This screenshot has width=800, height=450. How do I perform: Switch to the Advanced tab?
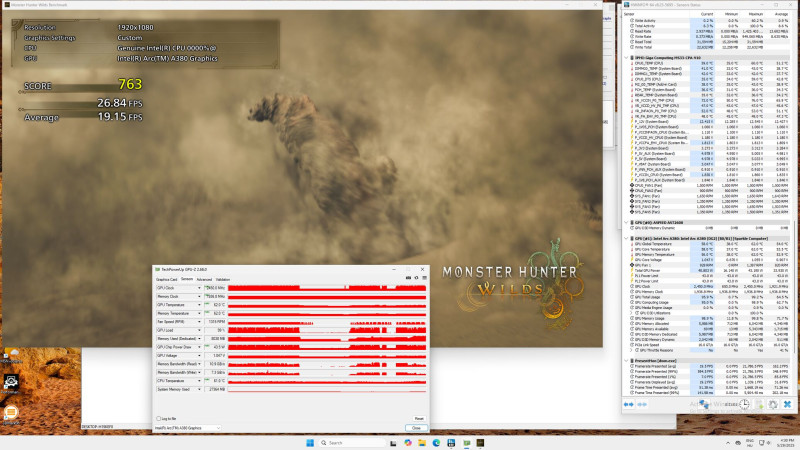point(204,280)
